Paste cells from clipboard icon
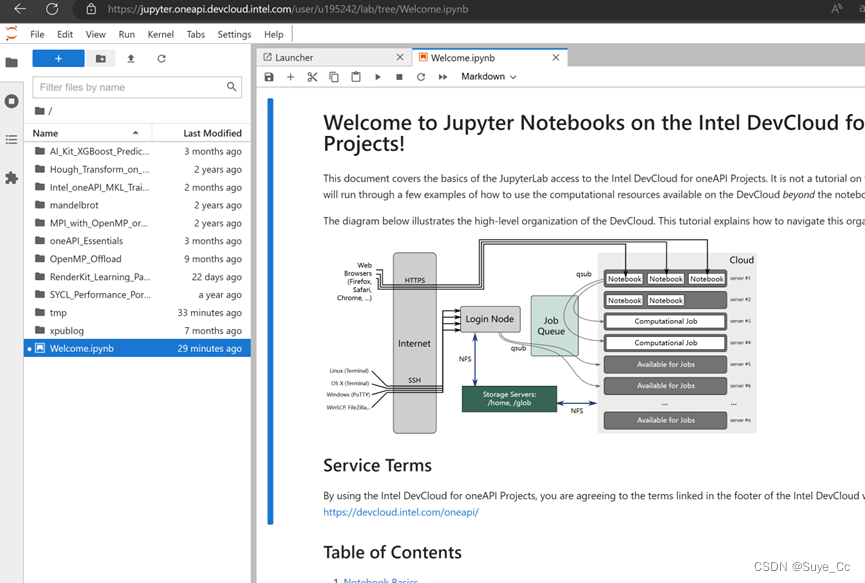The width and height of the screenshot is (865, 583). pos(356,77)
